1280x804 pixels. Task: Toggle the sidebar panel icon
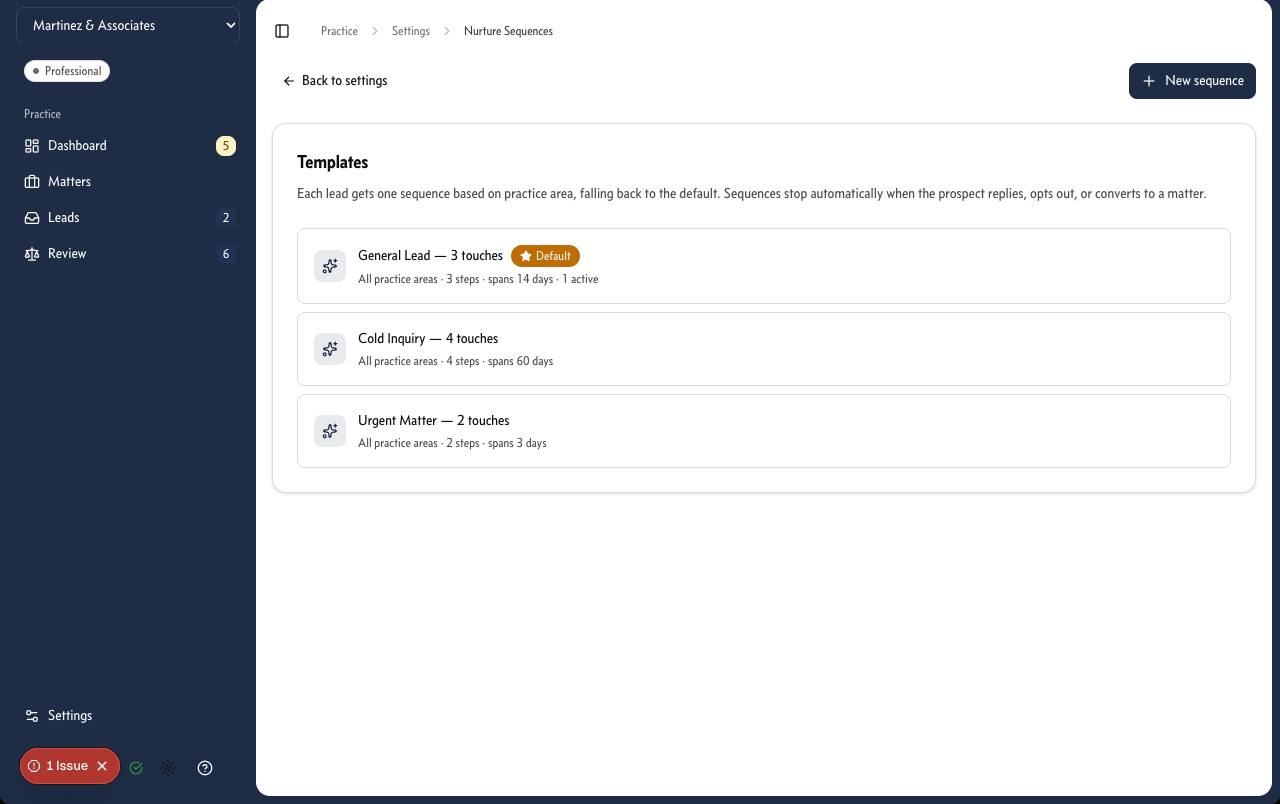coord(282,31)
